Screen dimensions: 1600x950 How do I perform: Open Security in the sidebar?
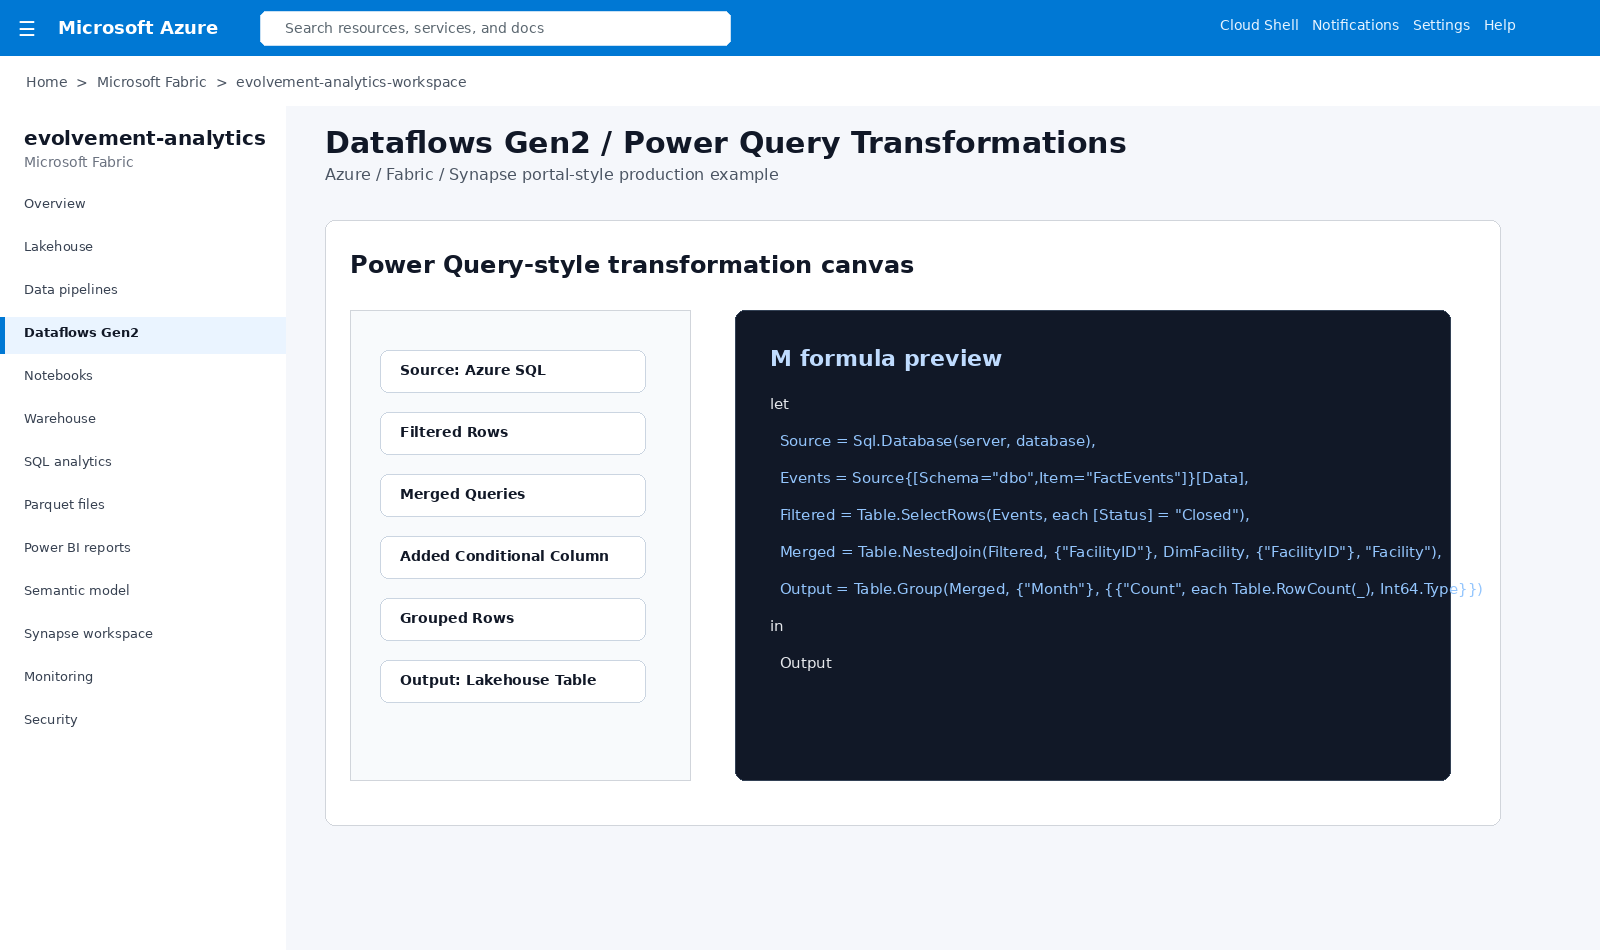[x=143, y=720]
